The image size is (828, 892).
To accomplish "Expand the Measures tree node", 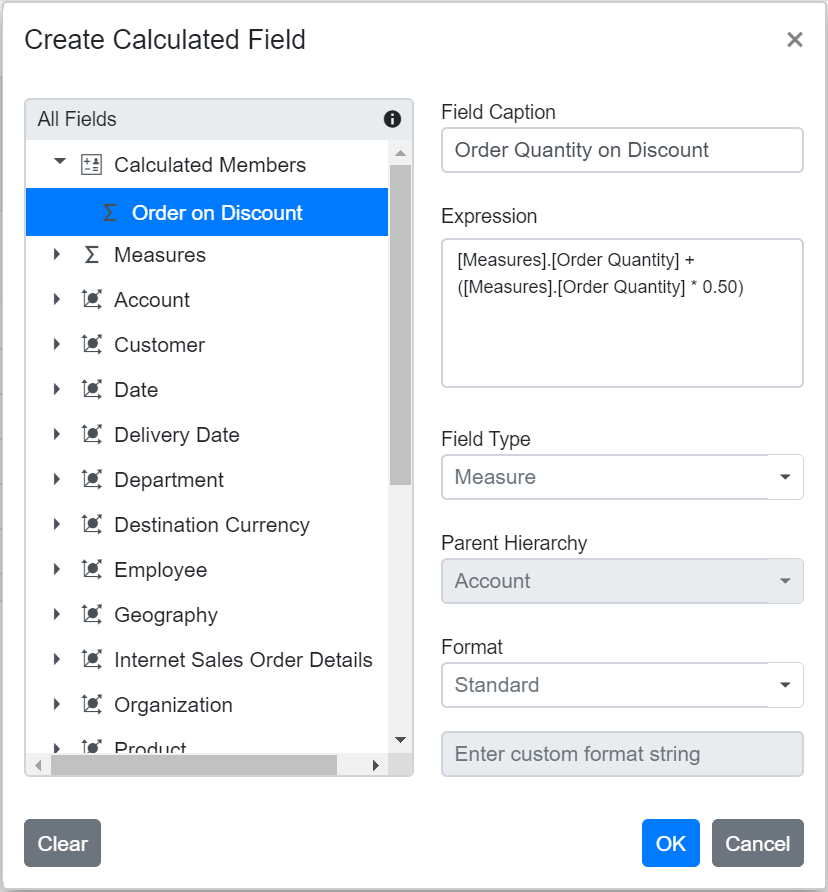I will (58, 254).
